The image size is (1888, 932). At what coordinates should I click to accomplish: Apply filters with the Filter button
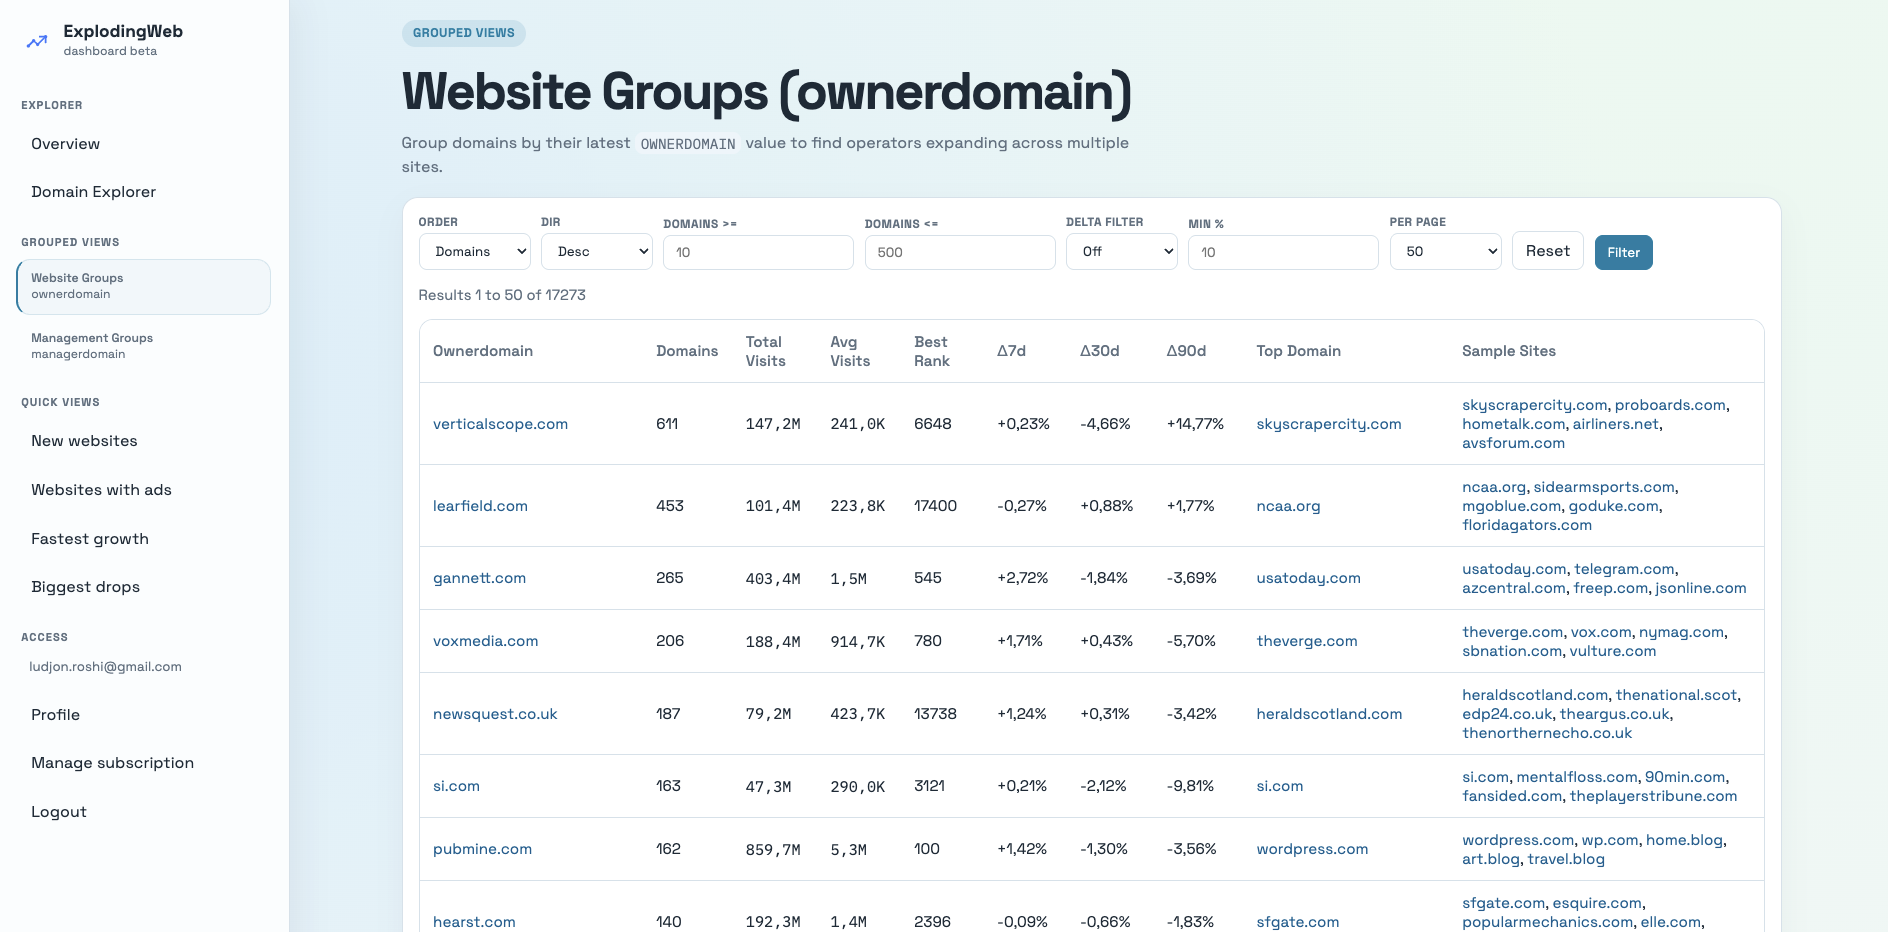[x=1624, y=253]
